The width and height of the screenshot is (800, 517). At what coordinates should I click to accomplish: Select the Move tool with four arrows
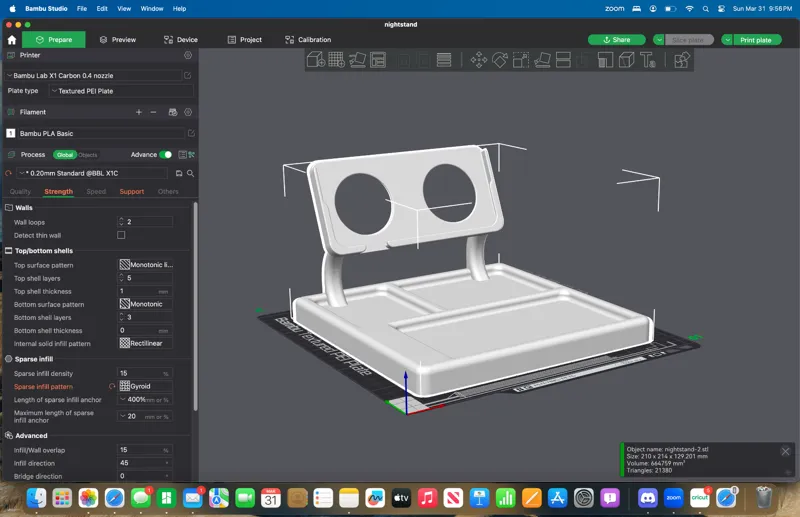(x=479, y=60)
